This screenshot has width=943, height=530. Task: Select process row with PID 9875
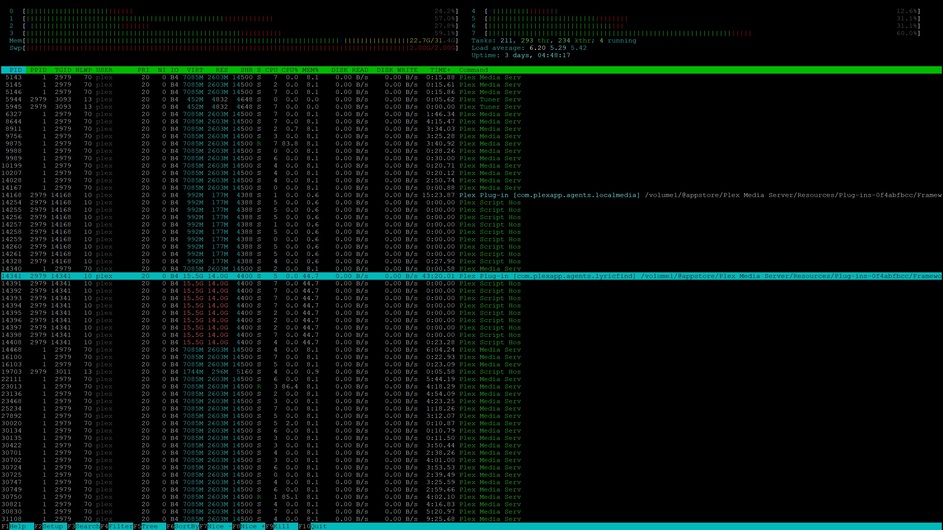pyautogui.click(x=472, y=143)
